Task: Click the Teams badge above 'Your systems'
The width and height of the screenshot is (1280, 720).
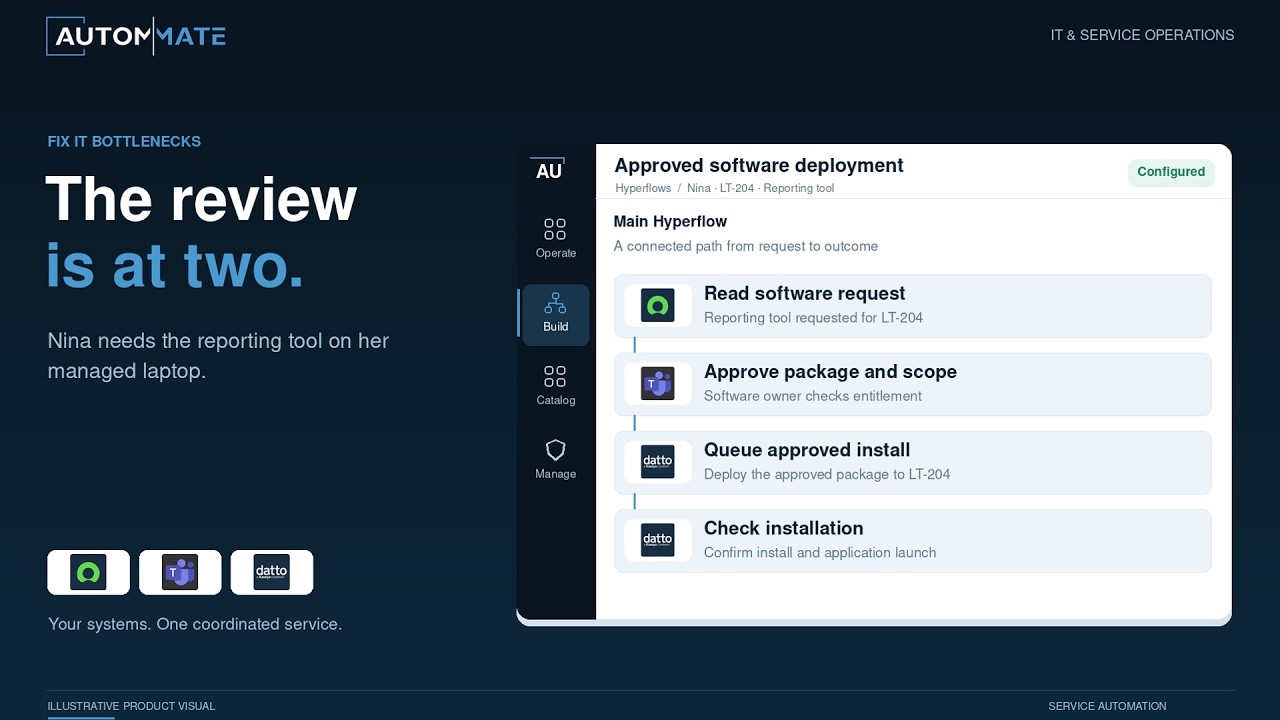Action: click(x=180, y=572)
